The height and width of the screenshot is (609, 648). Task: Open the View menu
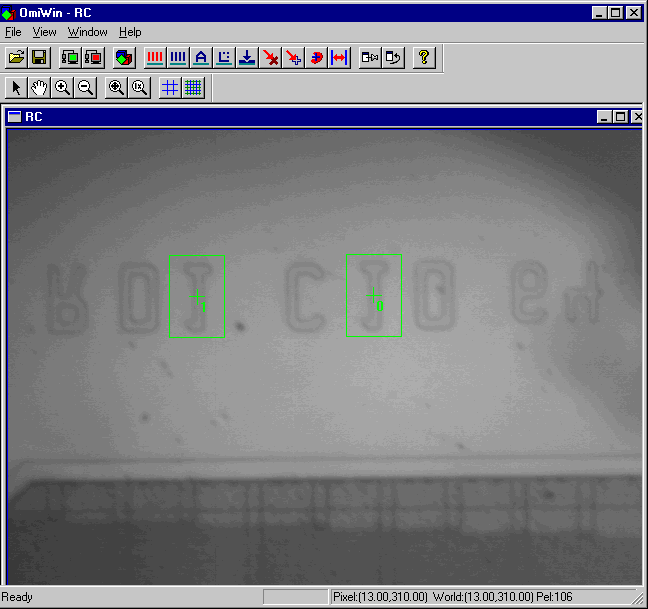pos(44,32)
